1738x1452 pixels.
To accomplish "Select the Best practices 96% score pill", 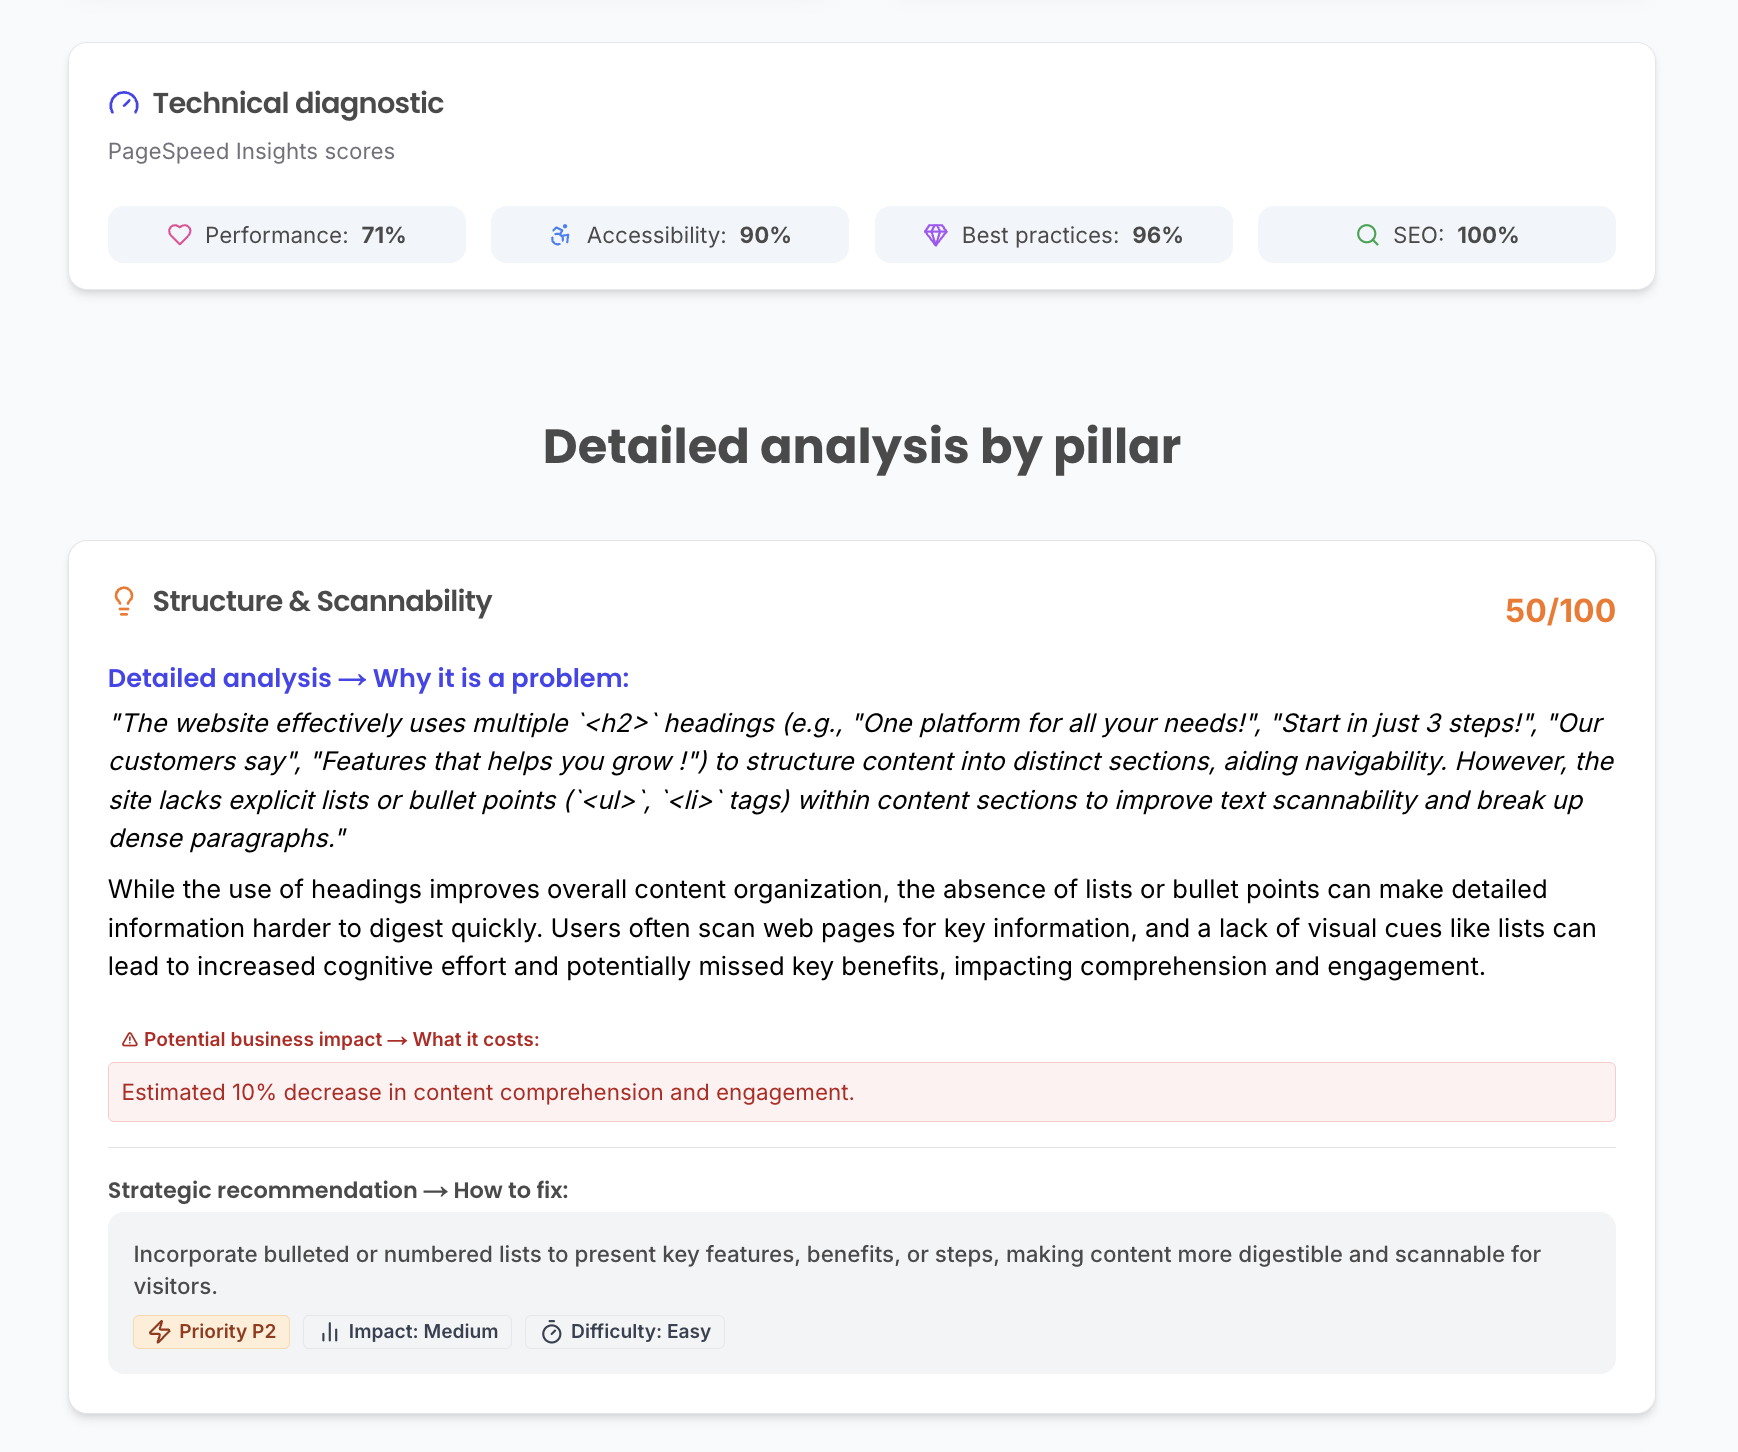I will pyautogui.click(x=1054, y=235).
